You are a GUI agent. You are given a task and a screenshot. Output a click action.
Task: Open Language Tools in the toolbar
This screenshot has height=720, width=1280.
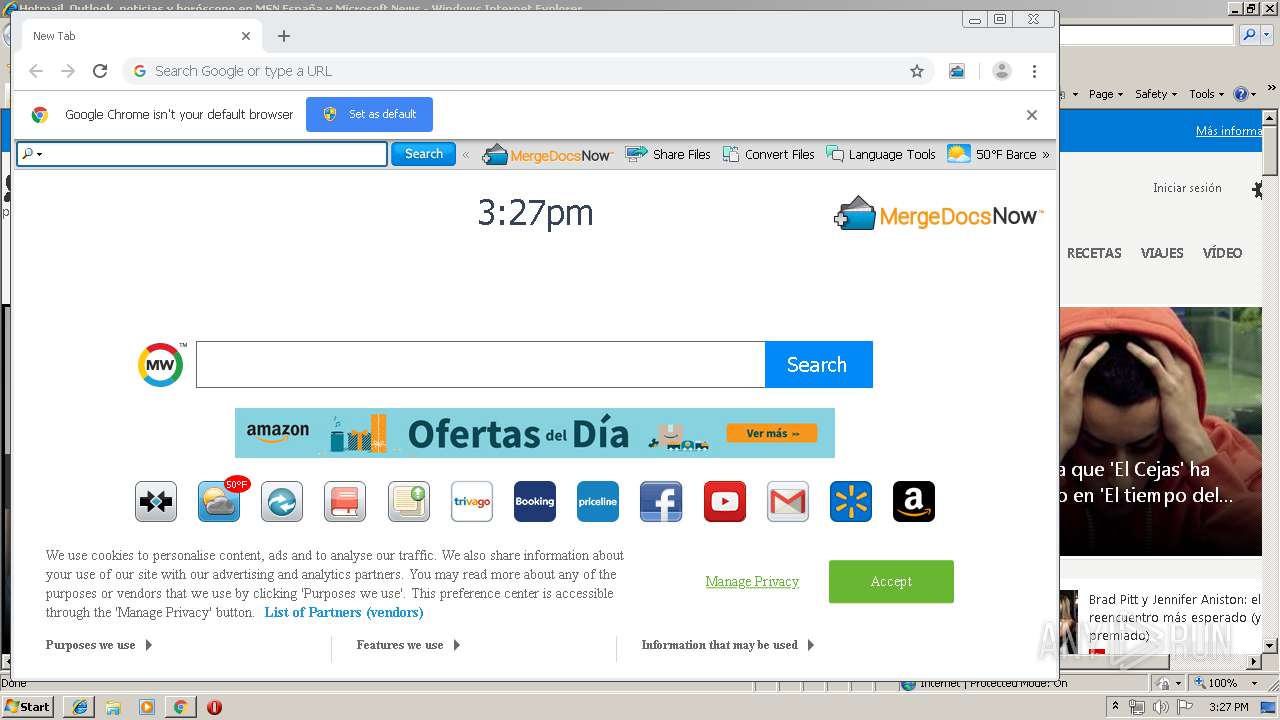[881, 154]
